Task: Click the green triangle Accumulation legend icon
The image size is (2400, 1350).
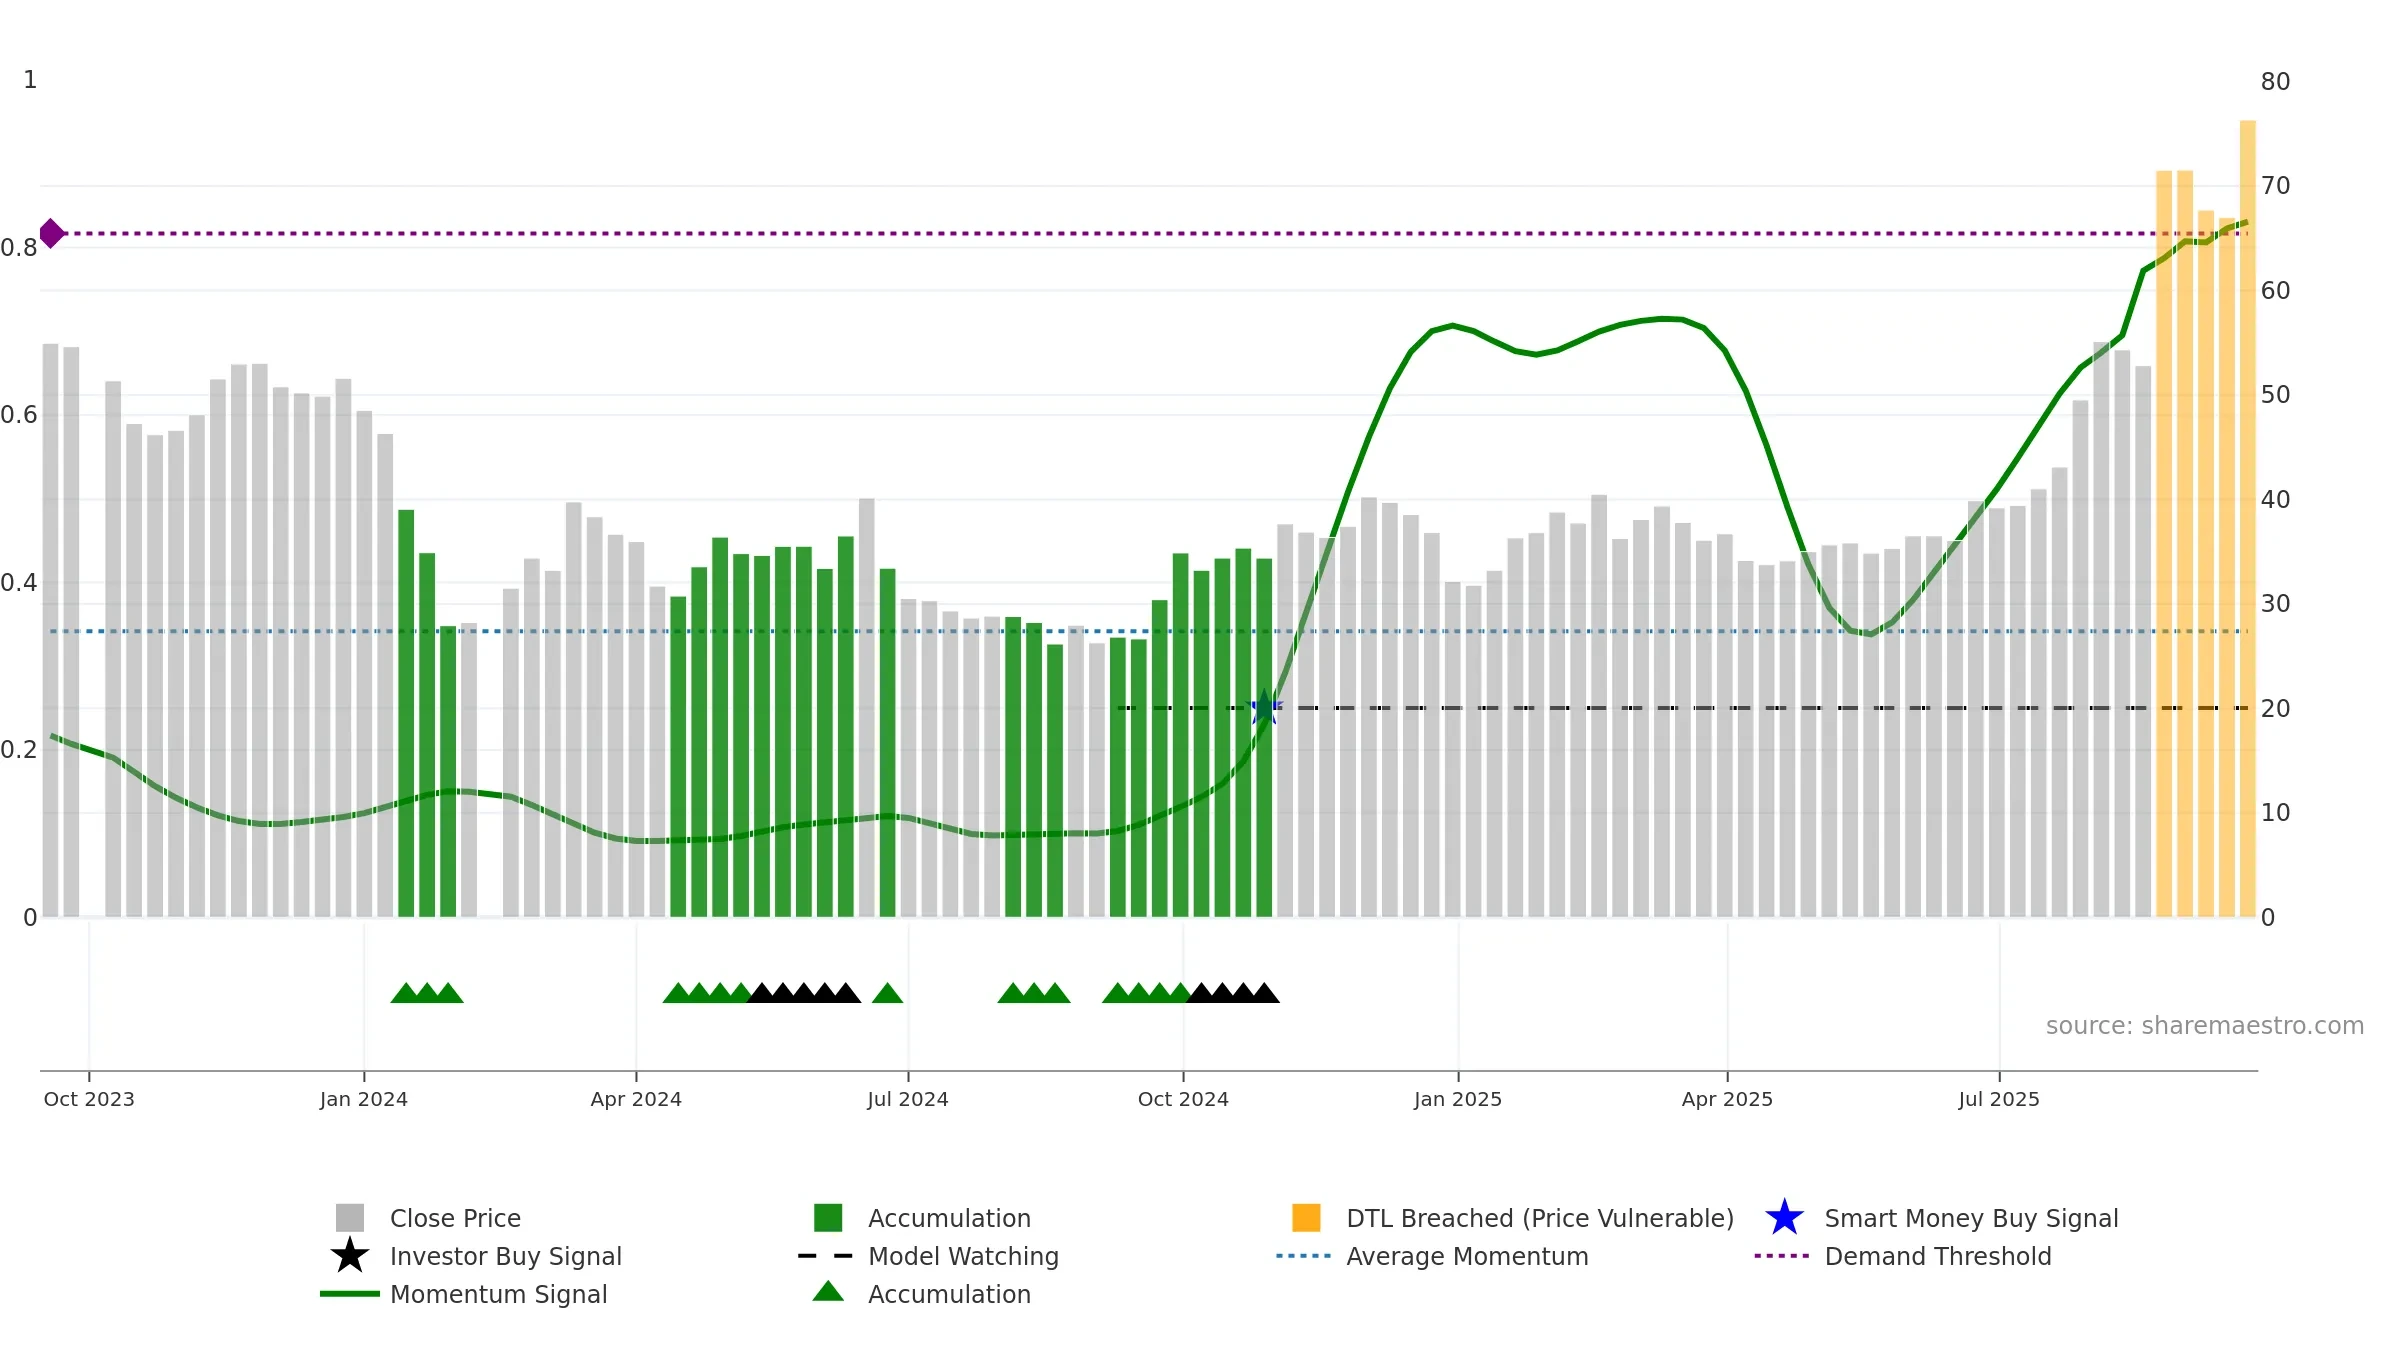Action: pos(828,1292)
